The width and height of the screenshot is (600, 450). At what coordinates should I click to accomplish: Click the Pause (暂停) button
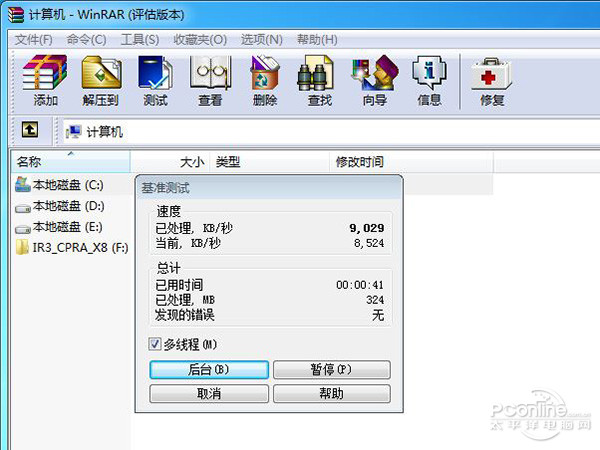(x=332, y=370)
